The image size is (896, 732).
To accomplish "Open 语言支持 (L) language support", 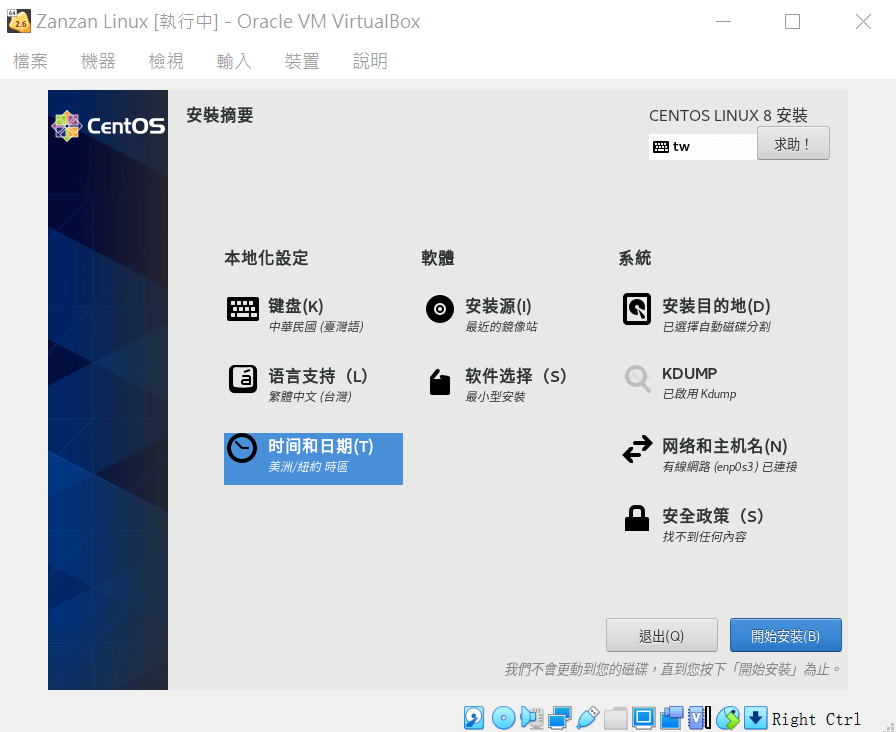I will pos(313,383).
